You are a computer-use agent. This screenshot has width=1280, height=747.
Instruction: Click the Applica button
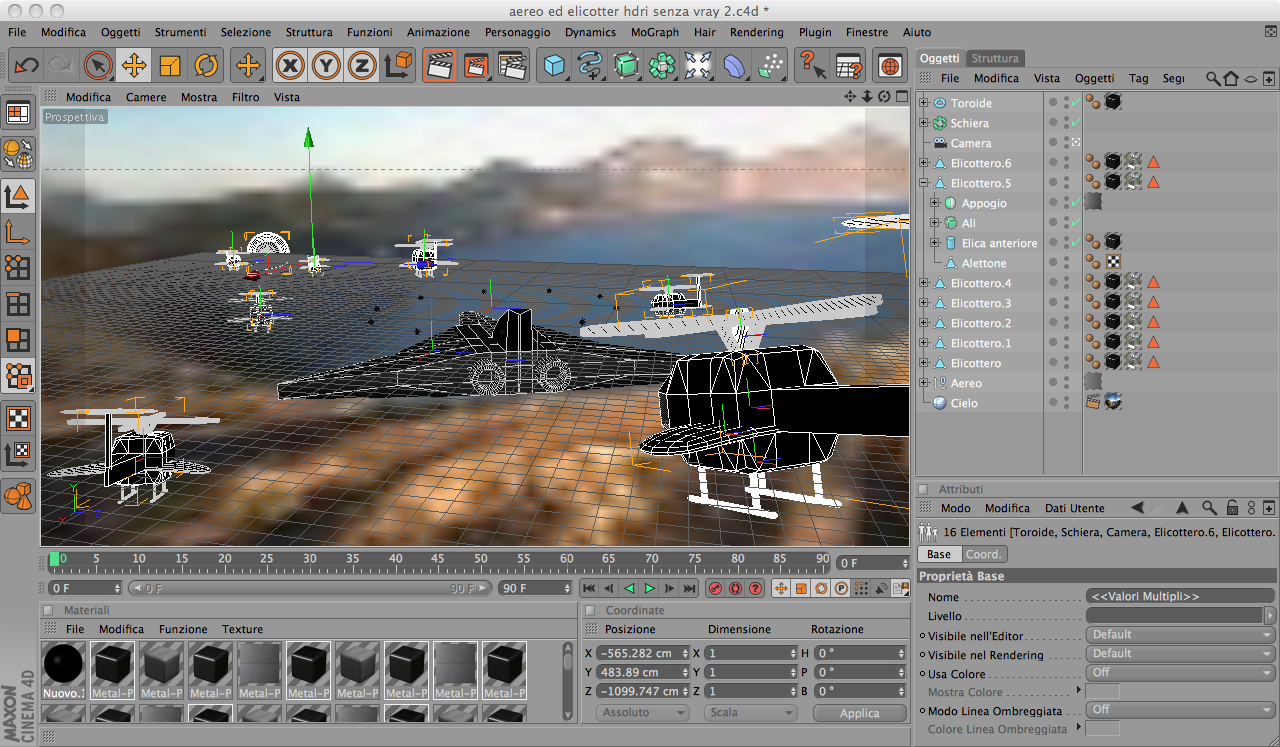click(x=859, y=713)
